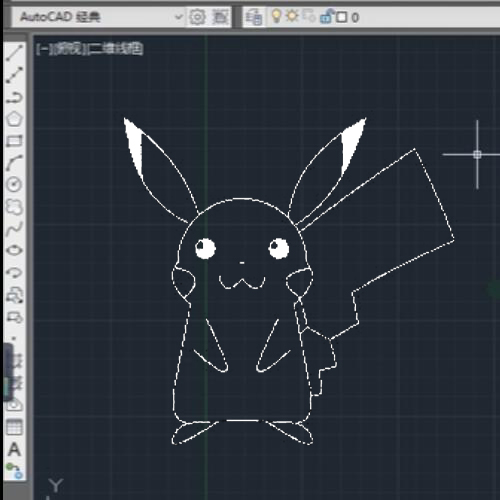Click Pikachu's left eye circle
Screen dimensions: 500x500
pyautogui.click(x=205, y=249)
